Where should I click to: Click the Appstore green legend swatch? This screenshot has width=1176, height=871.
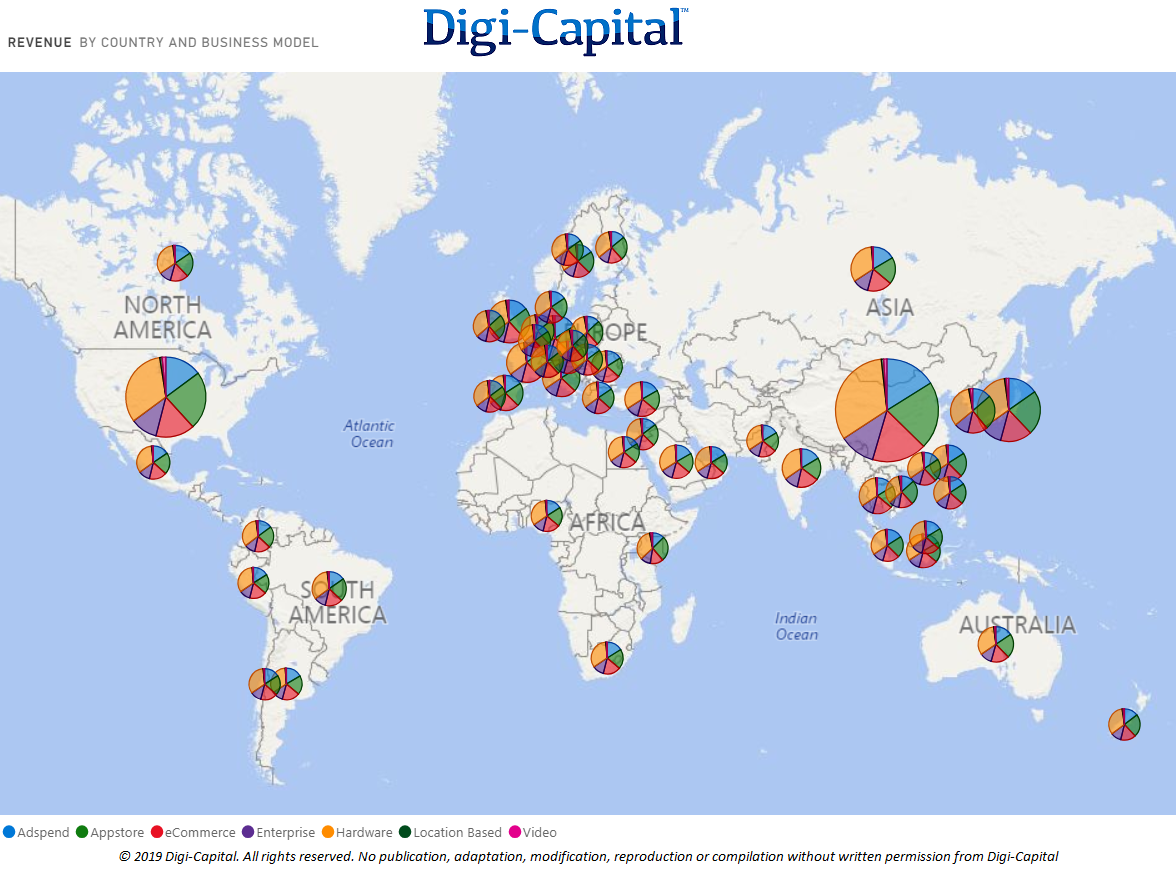pyautogui.click(x=82, y=832)
